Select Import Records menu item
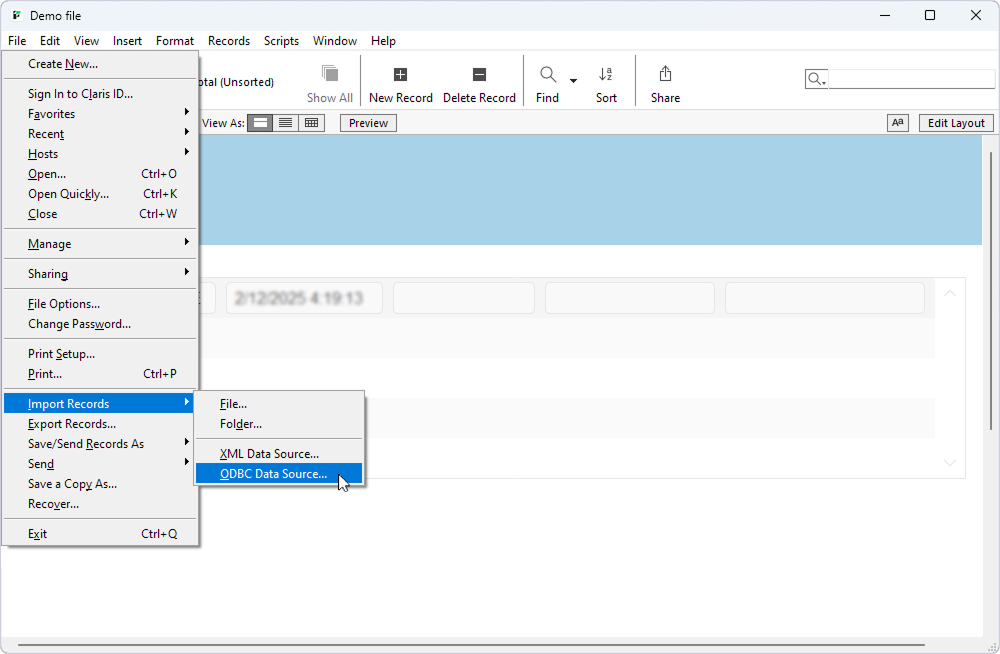1000x654 pixels. click(x=99, y=403)
